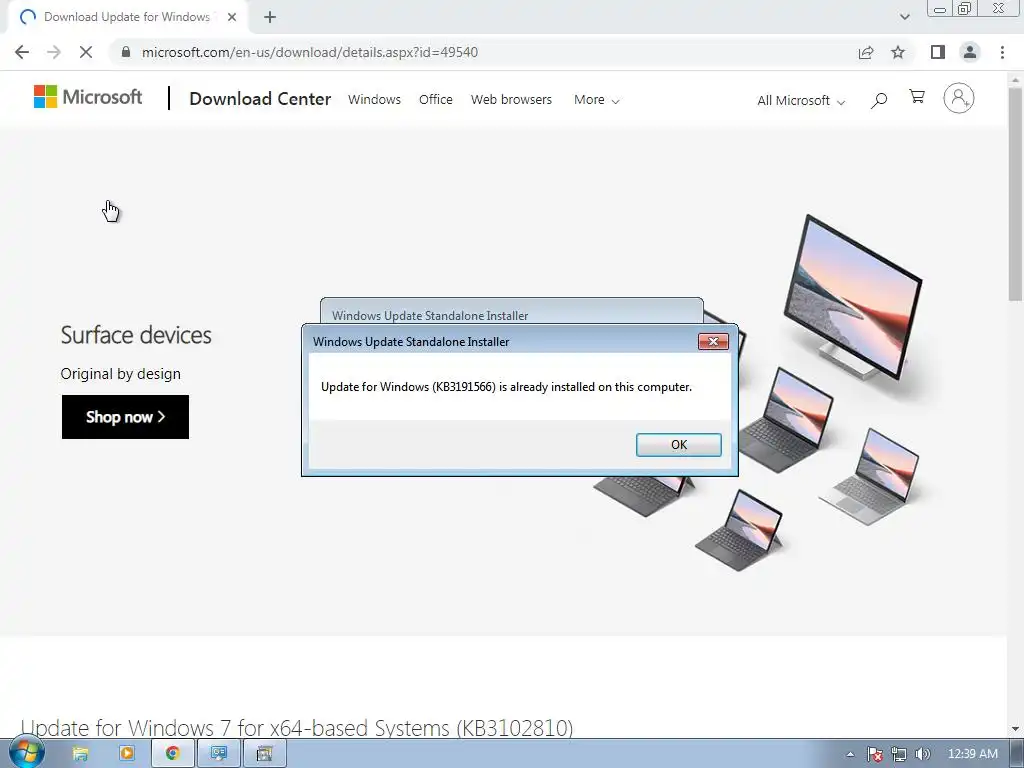Image resolution: width=1024 pixels, height=768 pixels.
Task: Open the Office menu item
Action: point(436,100)
